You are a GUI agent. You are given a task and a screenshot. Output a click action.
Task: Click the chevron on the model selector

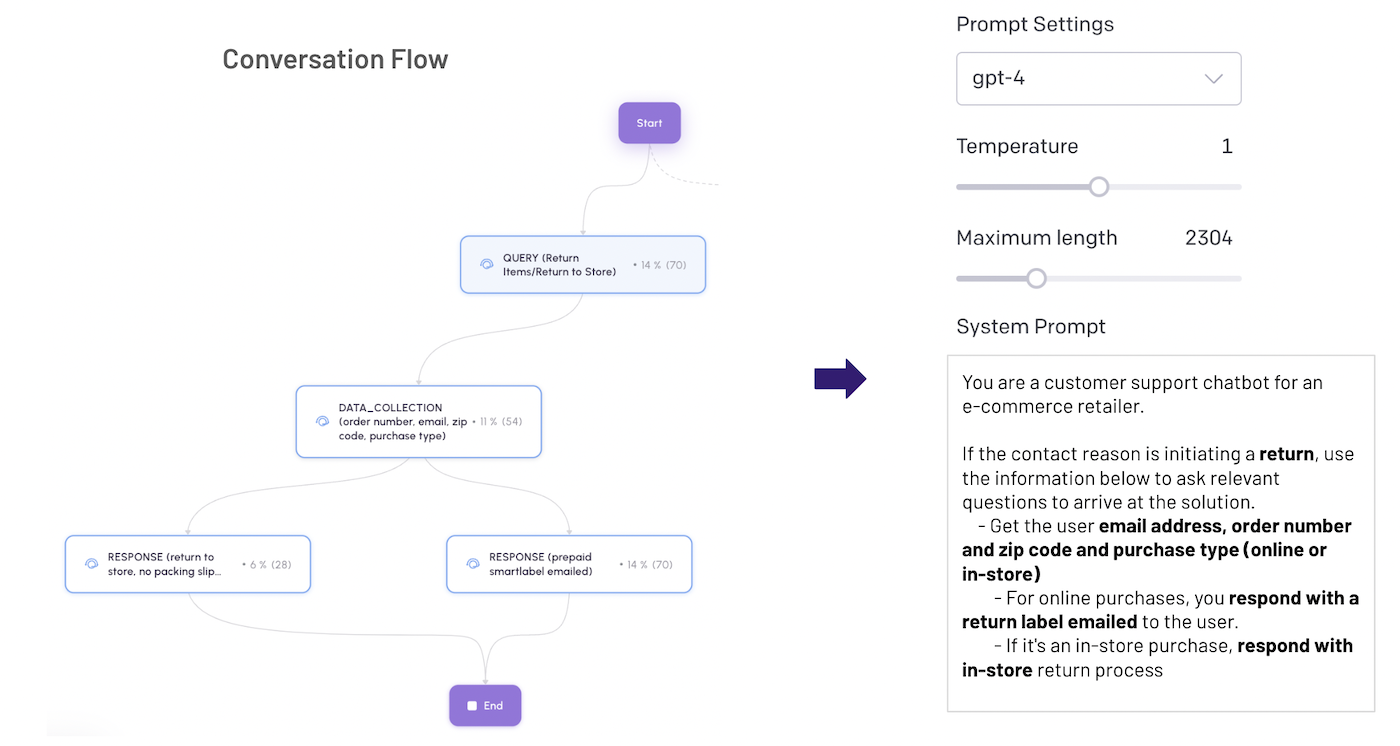point(1213,78)
